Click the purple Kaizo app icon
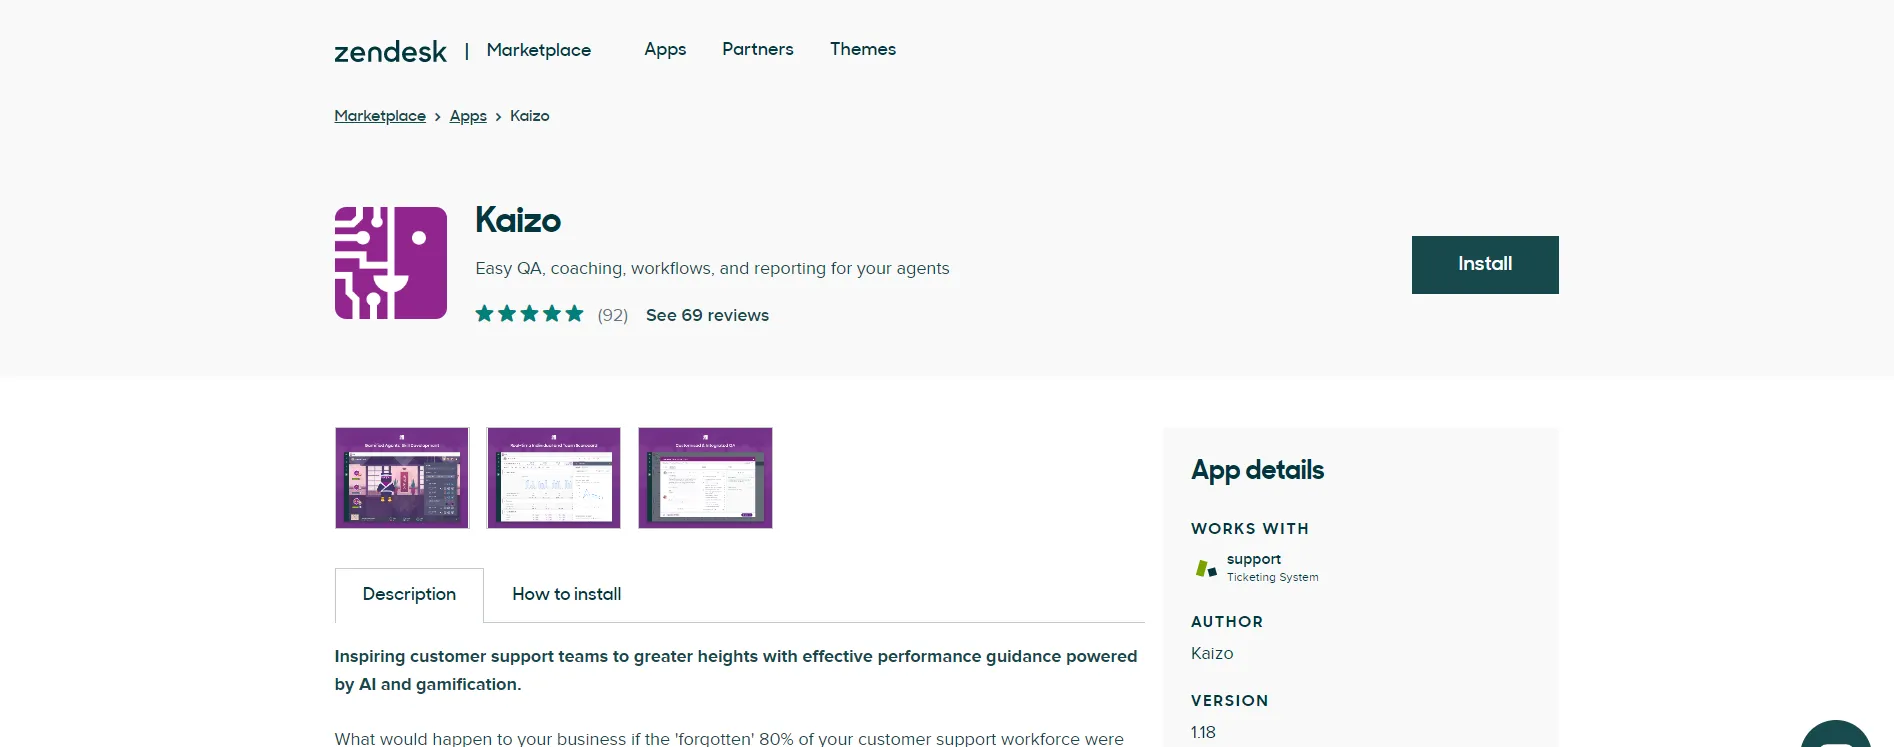1894x747 pixels. [390, 263]
